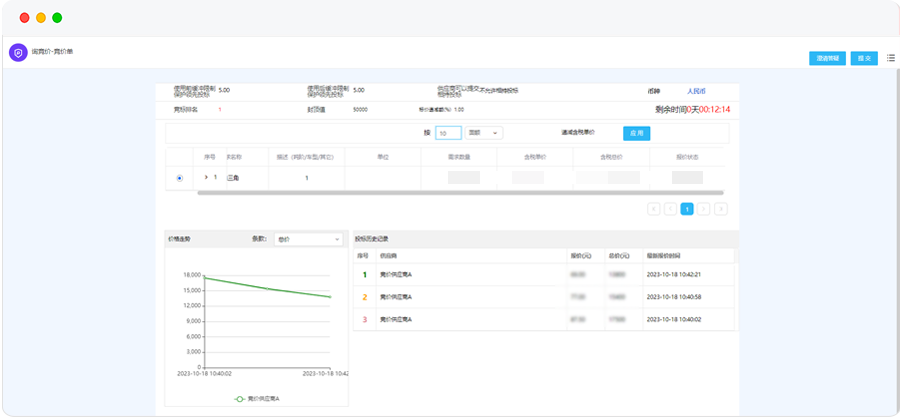Click the 含税总价 column header
The image size is (900, 417).
click(611, 157)
